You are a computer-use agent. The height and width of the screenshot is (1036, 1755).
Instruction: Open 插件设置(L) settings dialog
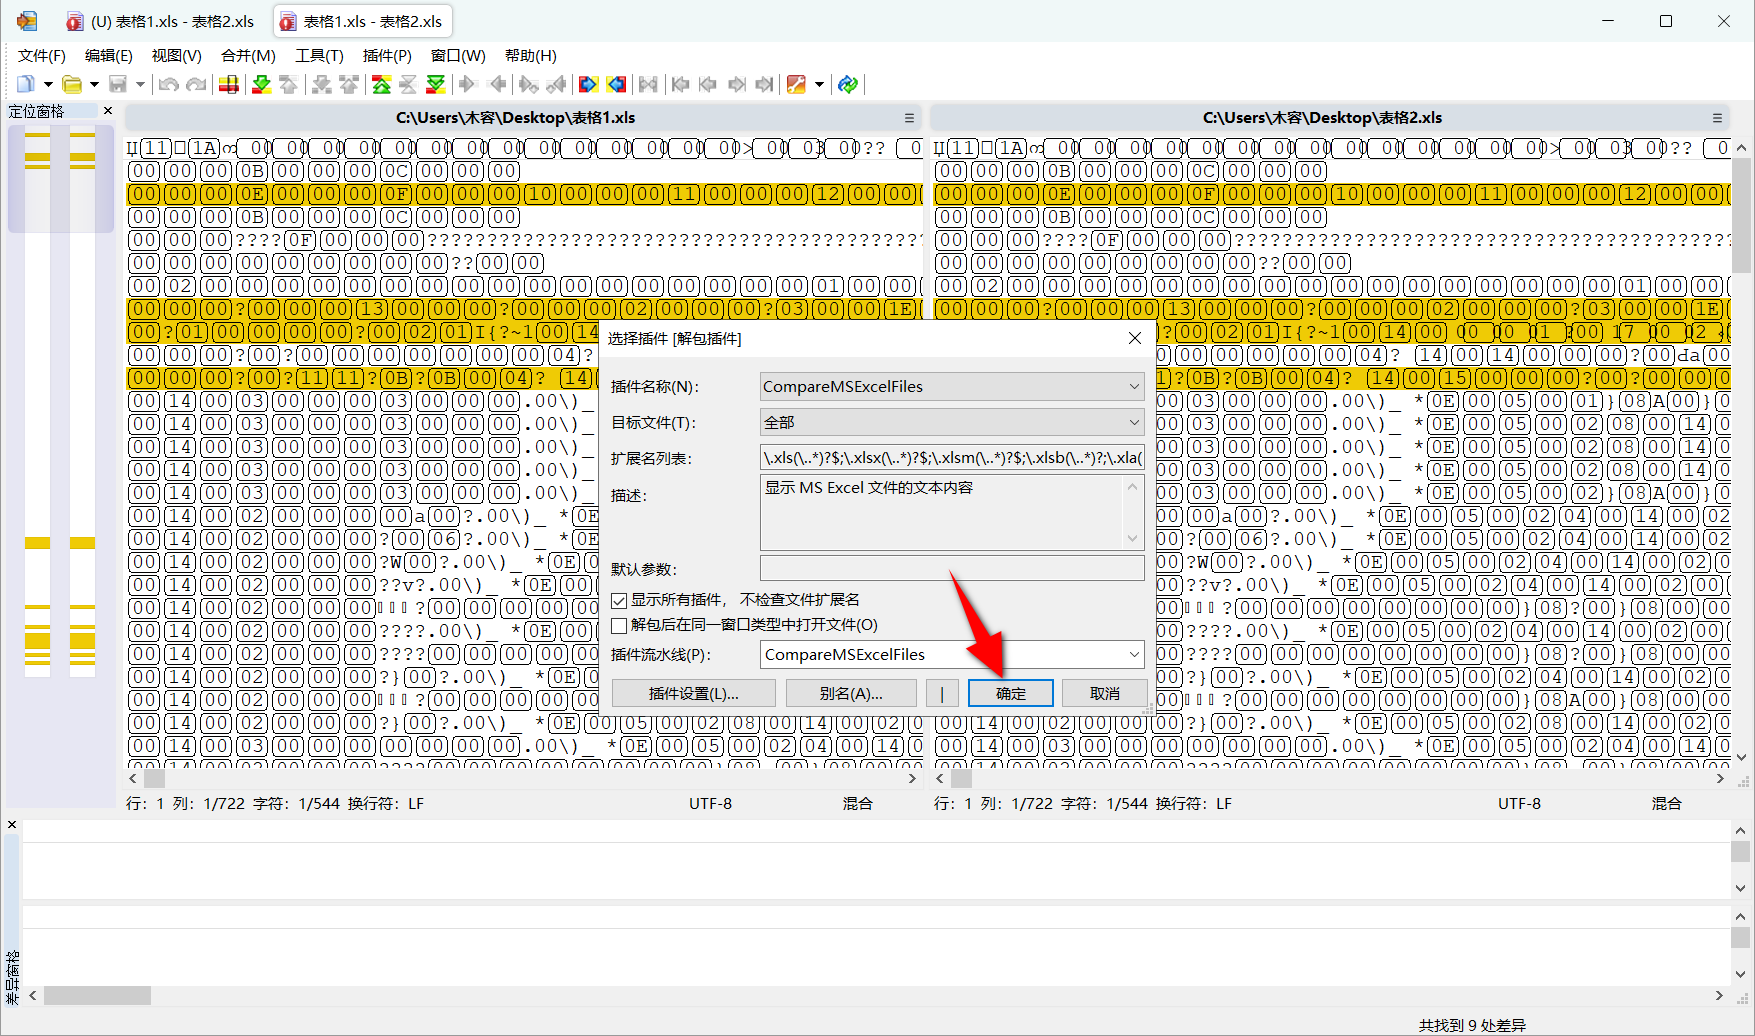point(693,692)
